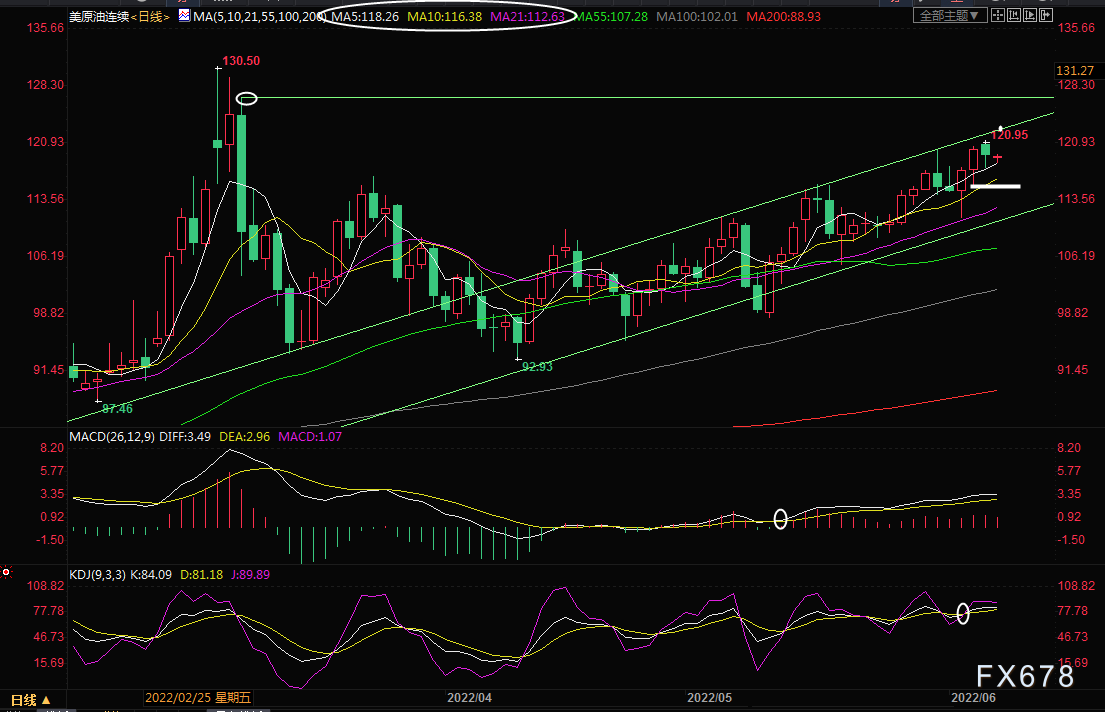Click the D:81.18 value
1105x712 pixels.
(202, 575)
